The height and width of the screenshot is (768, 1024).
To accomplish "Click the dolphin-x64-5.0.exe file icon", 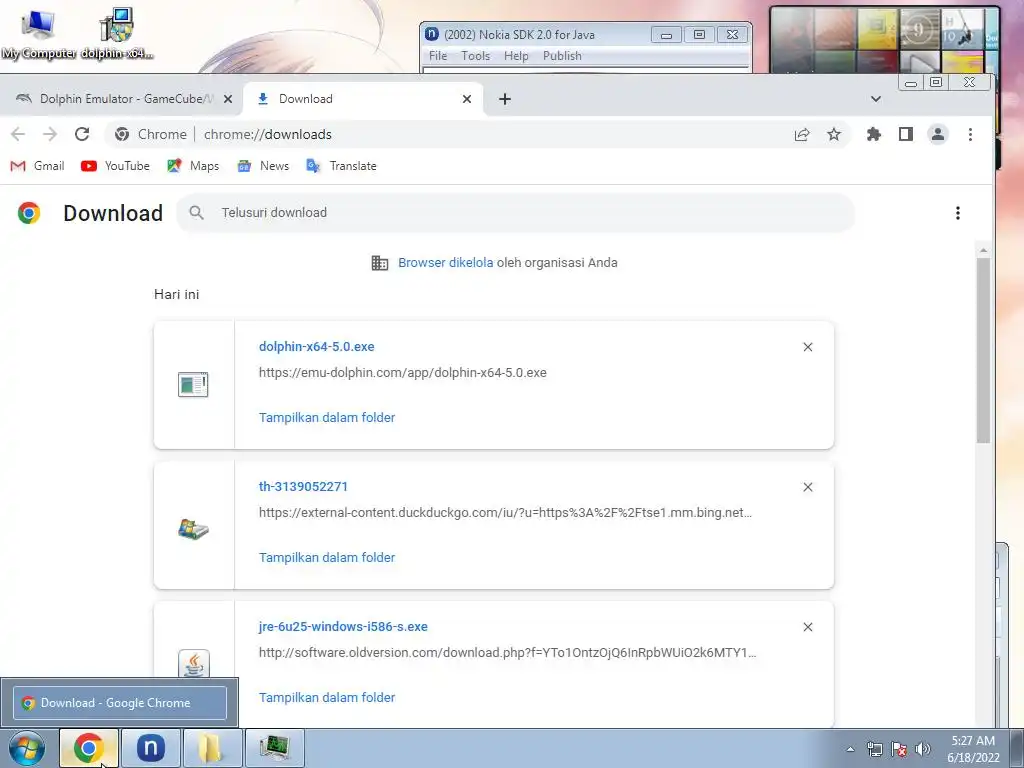I will 193,385.
